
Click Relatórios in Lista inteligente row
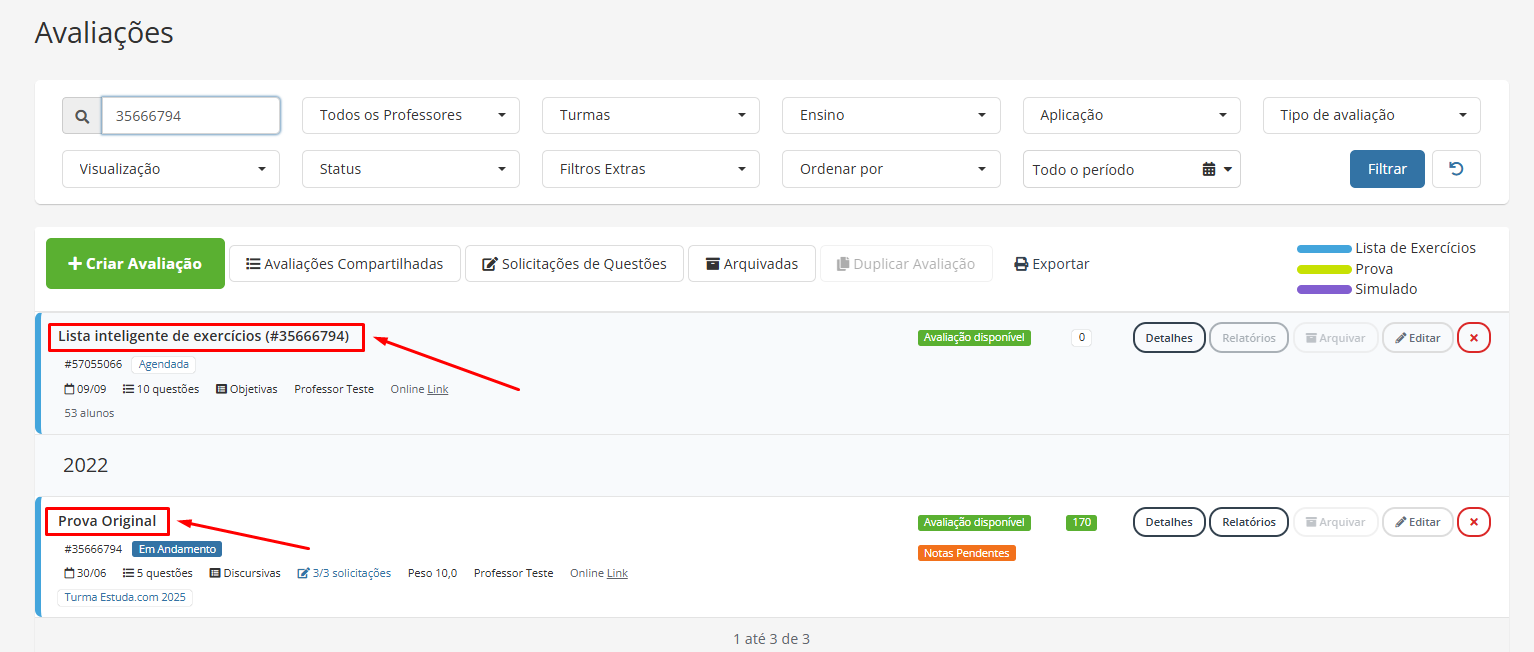pos(1249,338)
